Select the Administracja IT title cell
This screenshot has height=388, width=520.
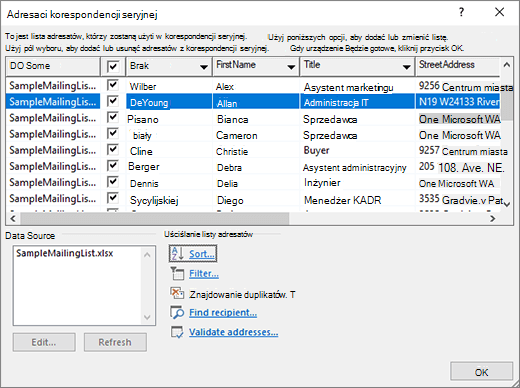[x=357, y=102]
